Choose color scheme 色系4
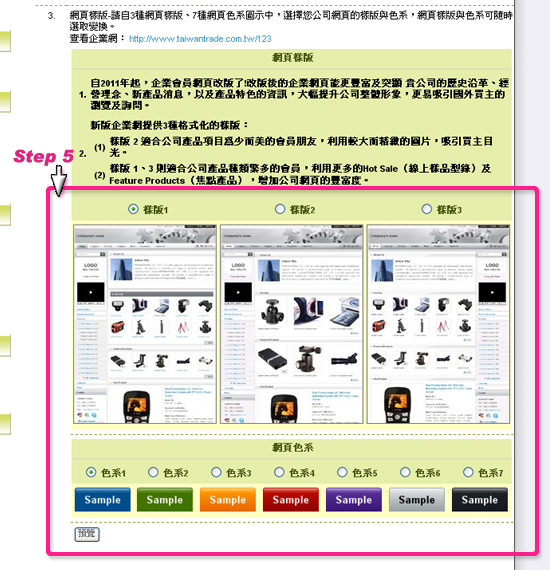The height and width of the screenshot is (570, 550). coord(279,472)
